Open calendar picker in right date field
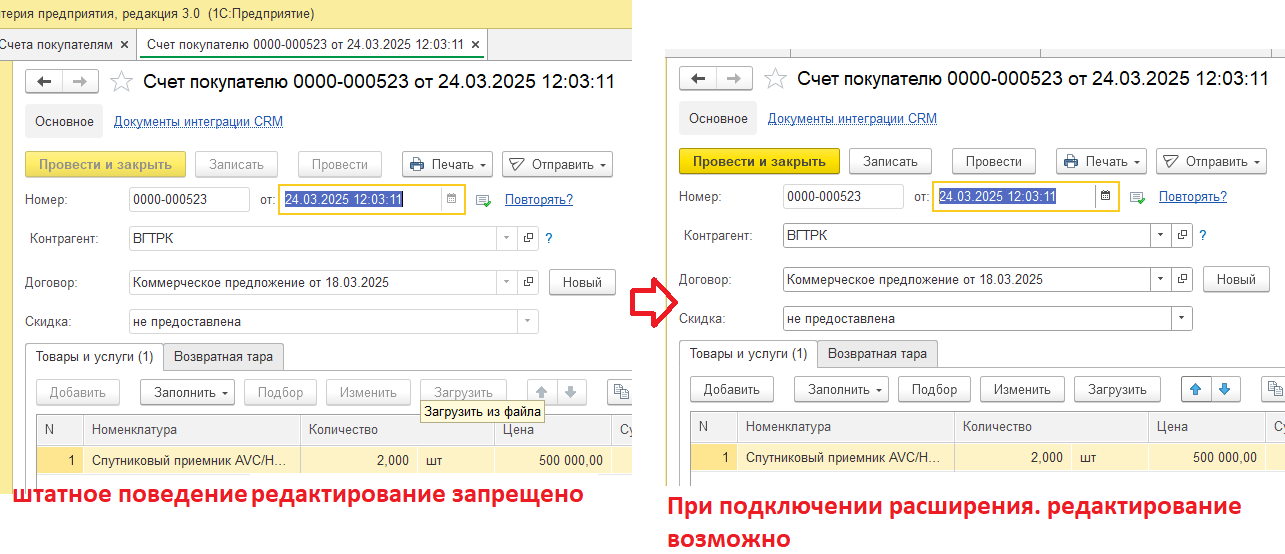This screenshot has height=554, width=1285. [x=1105, y=197]
